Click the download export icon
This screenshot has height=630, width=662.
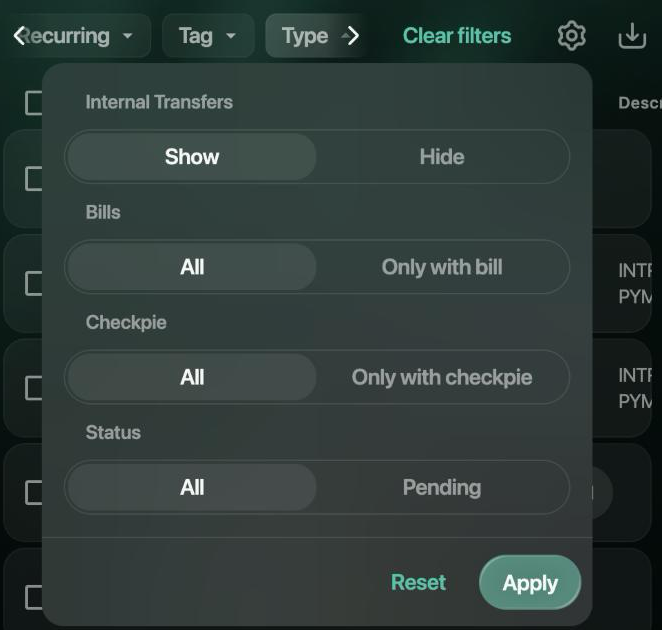[632, 35]
